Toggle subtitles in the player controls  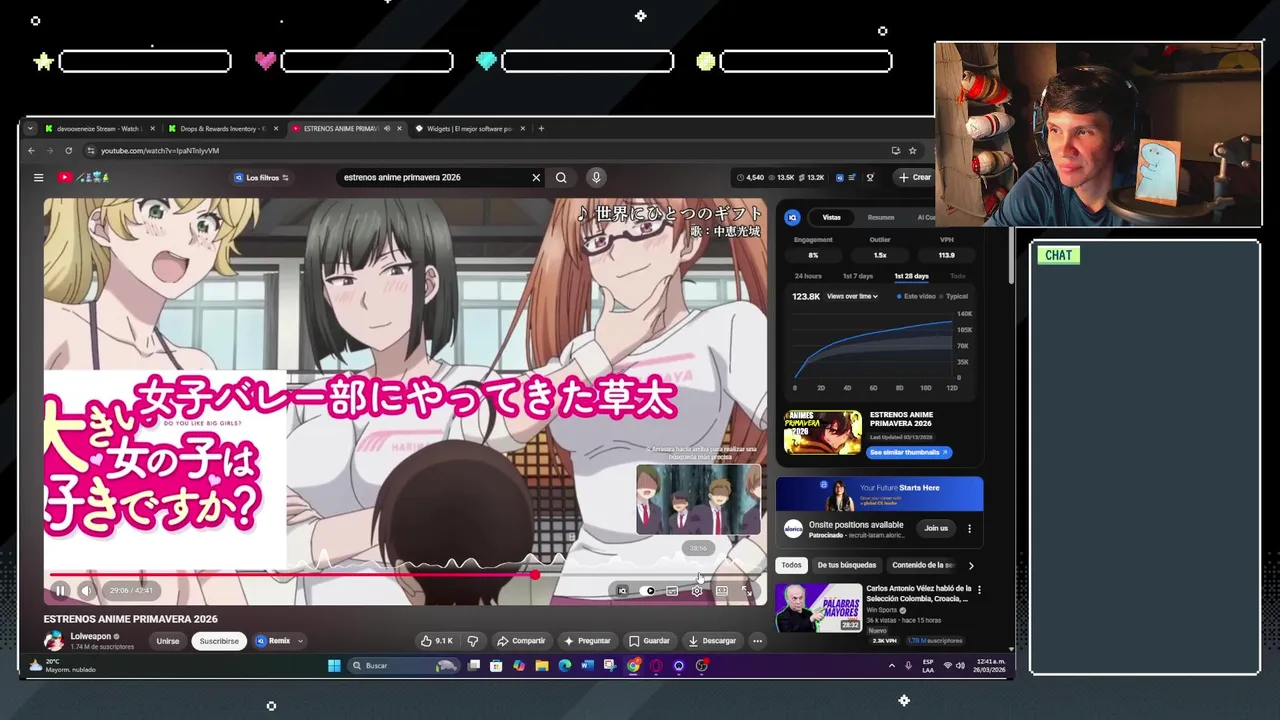(x=672, y=591)
